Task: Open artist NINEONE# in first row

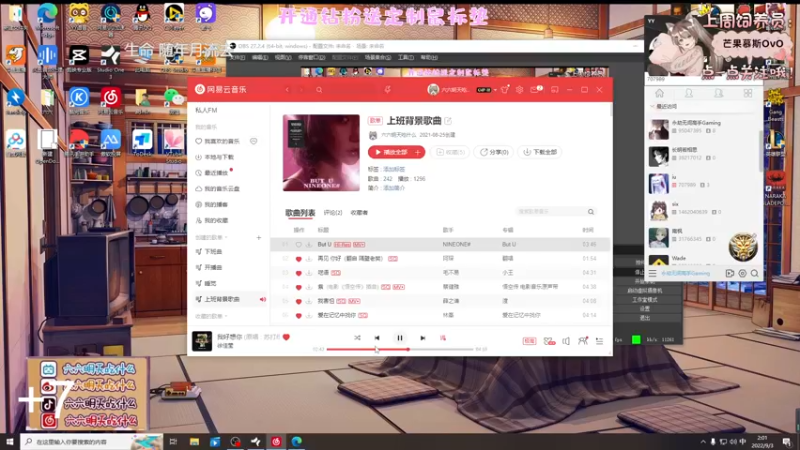Action: click(x=457, y=245)
